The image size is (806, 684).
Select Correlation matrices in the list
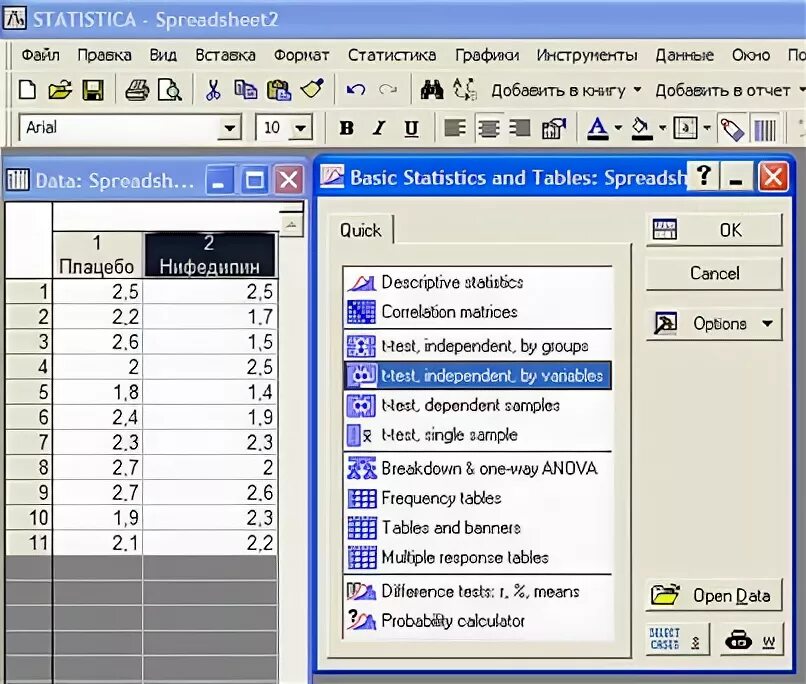coord(478,312)
